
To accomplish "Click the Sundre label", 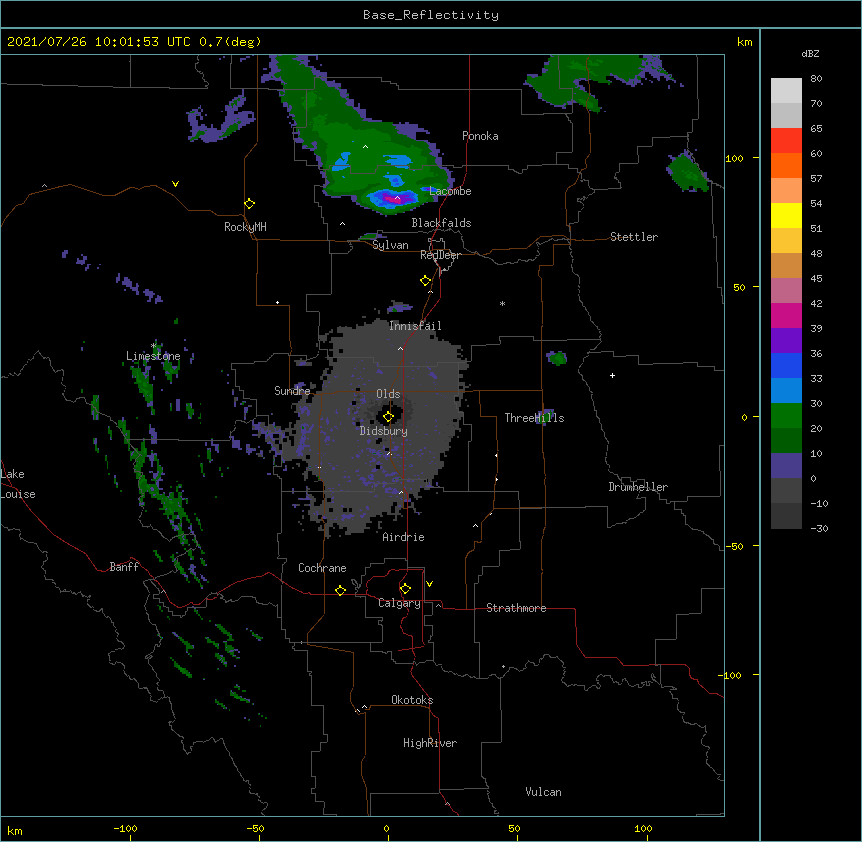I will point(292,391).
